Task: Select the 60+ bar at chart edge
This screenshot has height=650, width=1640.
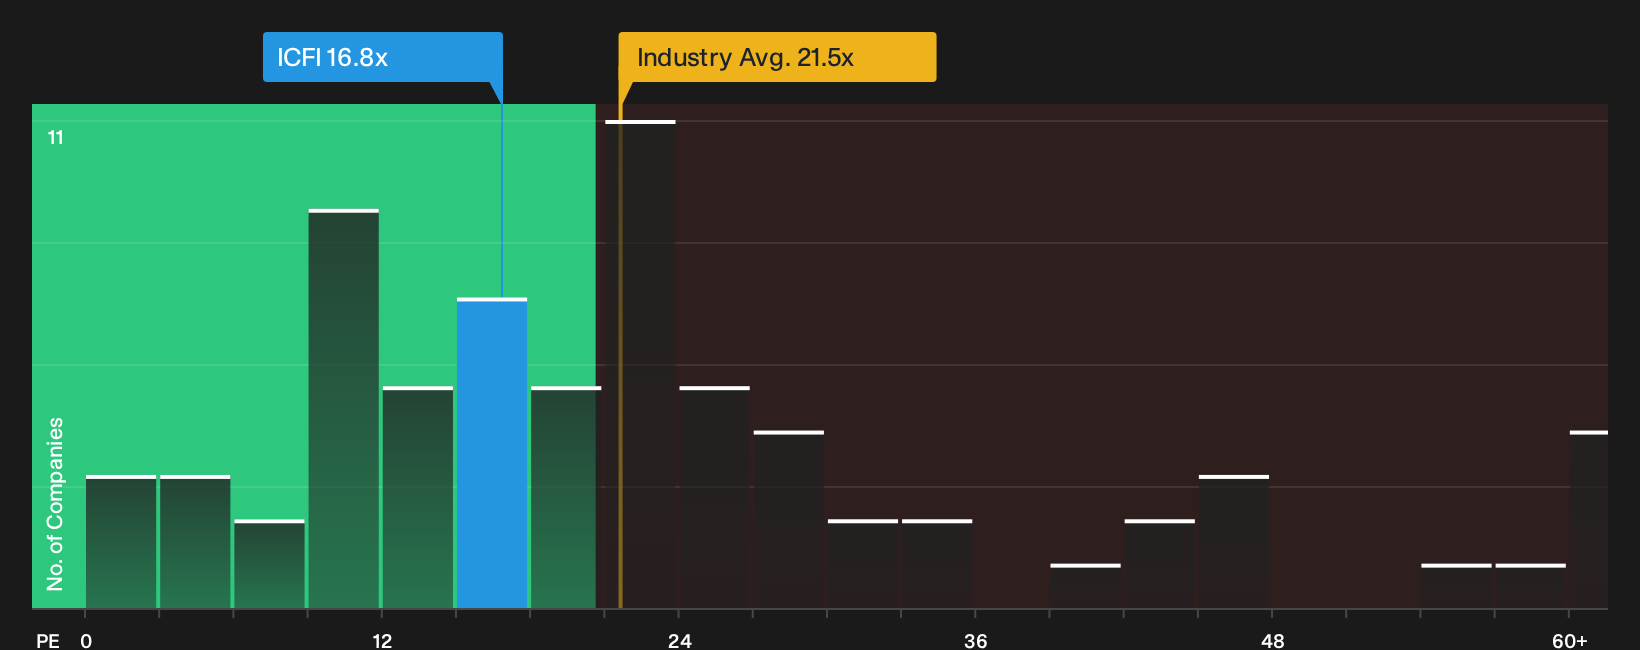Action: (x=1589, y=520)
